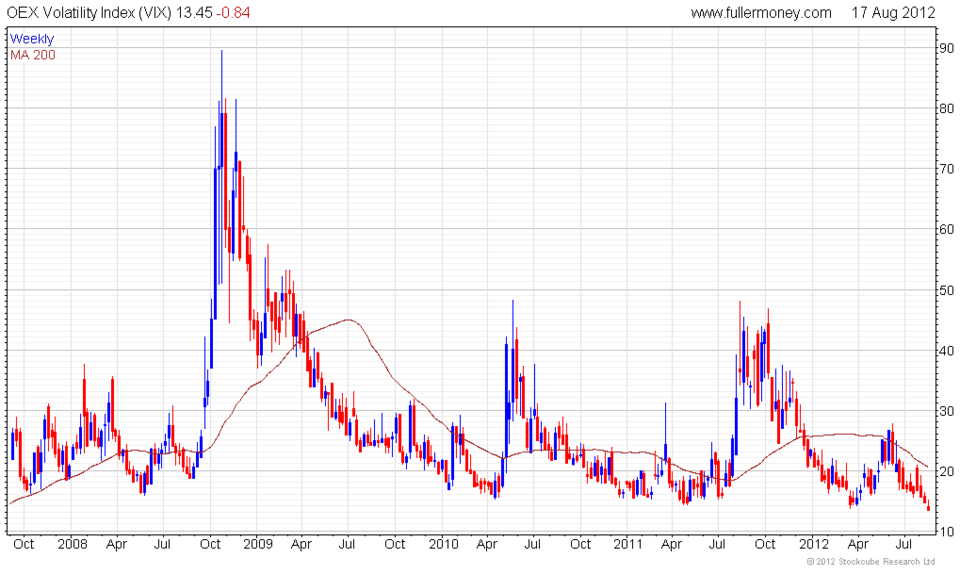The image size is (960, 575).
Task: Click the 40 label on the price axis
Action: tap(947, 350)
